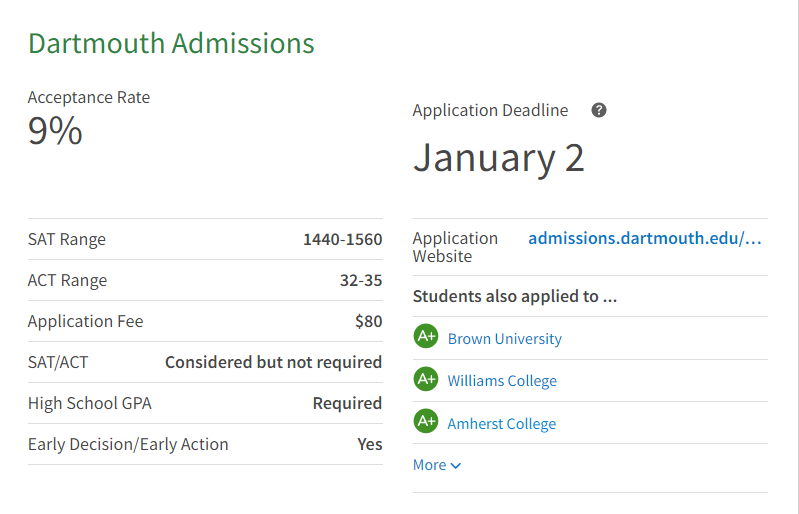Click the $80 application fee value

pyautogui.click(x=368, y=322)
